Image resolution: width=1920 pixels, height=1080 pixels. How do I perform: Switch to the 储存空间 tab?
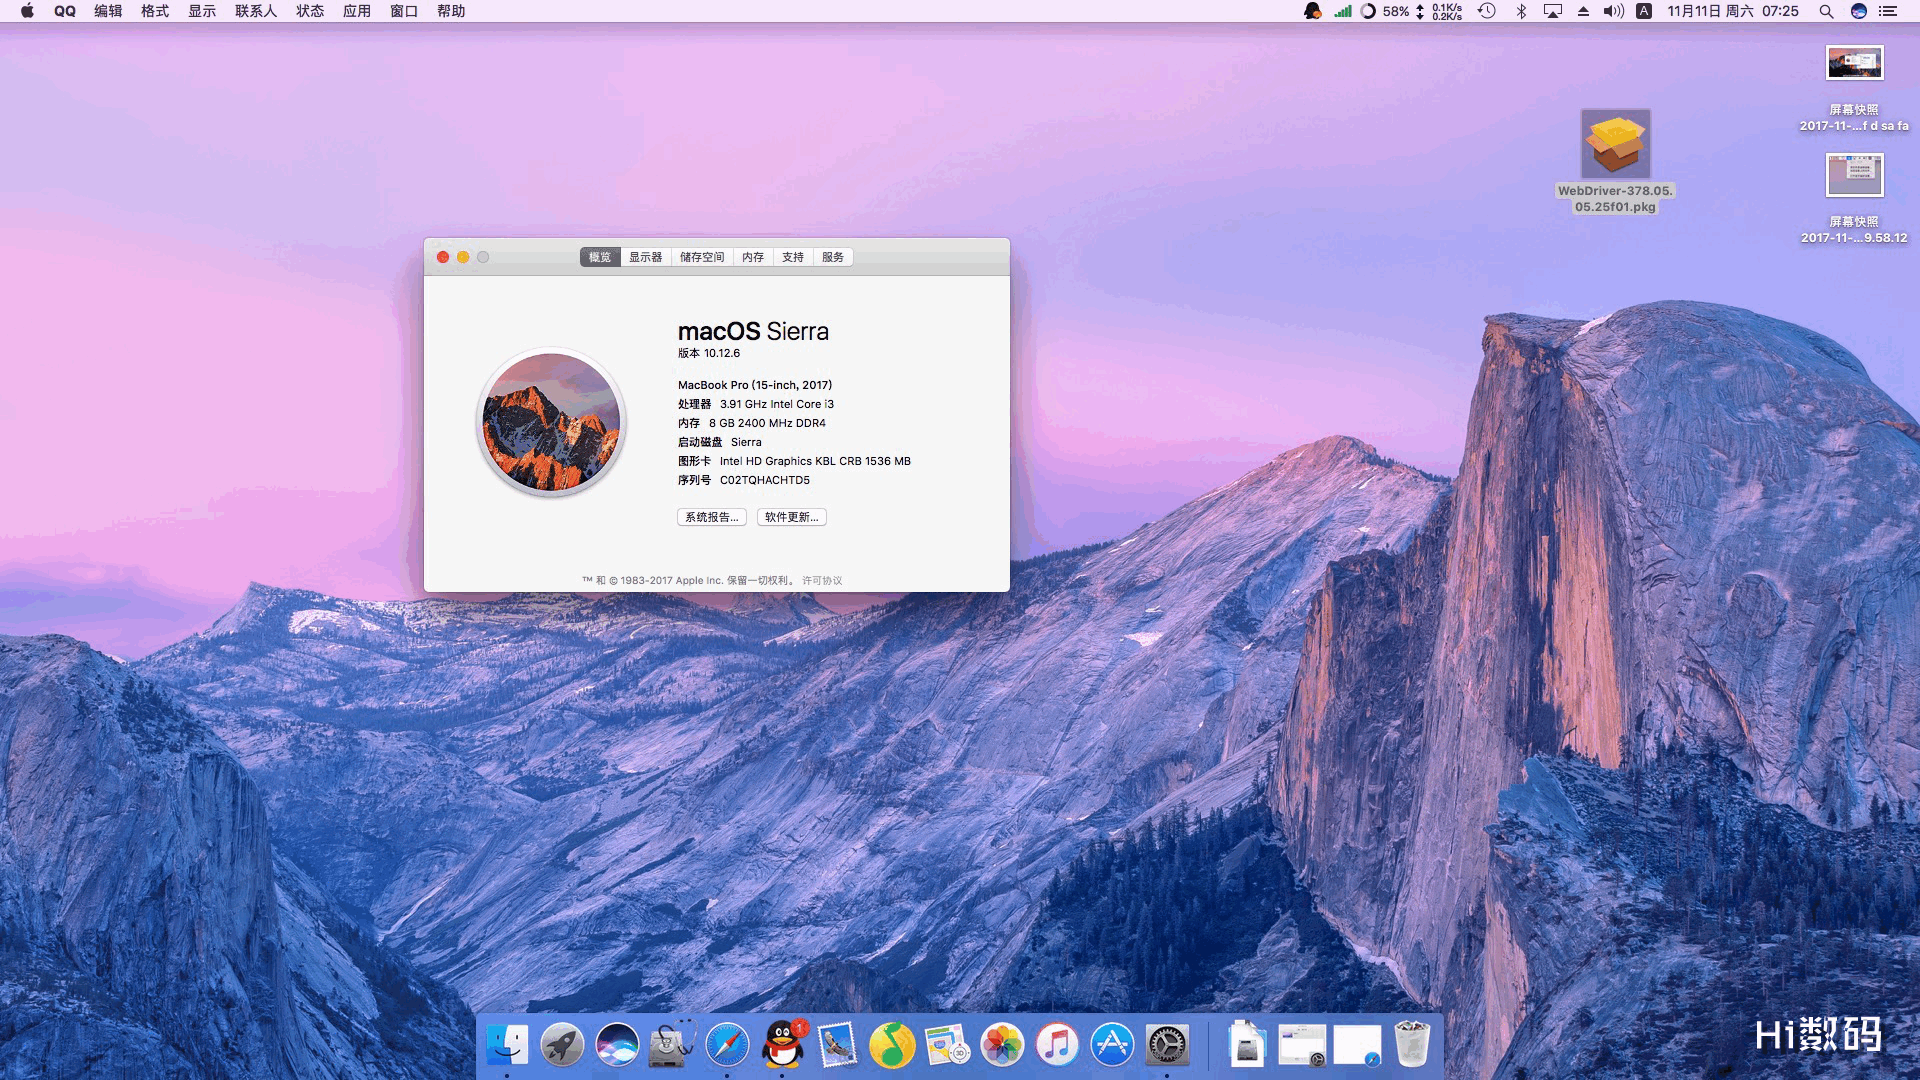702,257
